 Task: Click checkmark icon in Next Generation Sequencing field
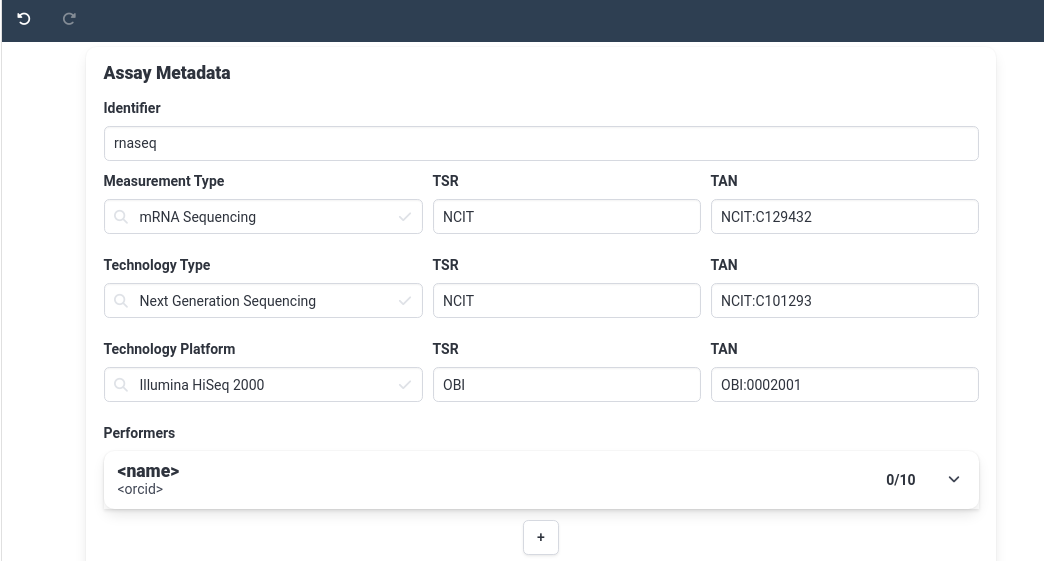click(405, 301)
